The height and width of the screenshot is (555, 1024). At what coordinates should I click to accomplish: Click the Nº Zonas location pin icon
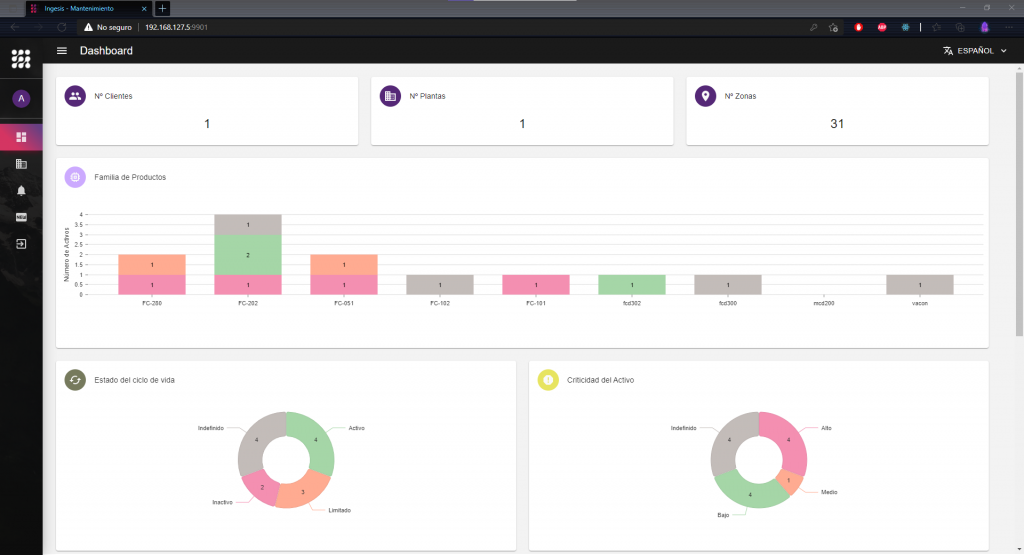point(705,96)
